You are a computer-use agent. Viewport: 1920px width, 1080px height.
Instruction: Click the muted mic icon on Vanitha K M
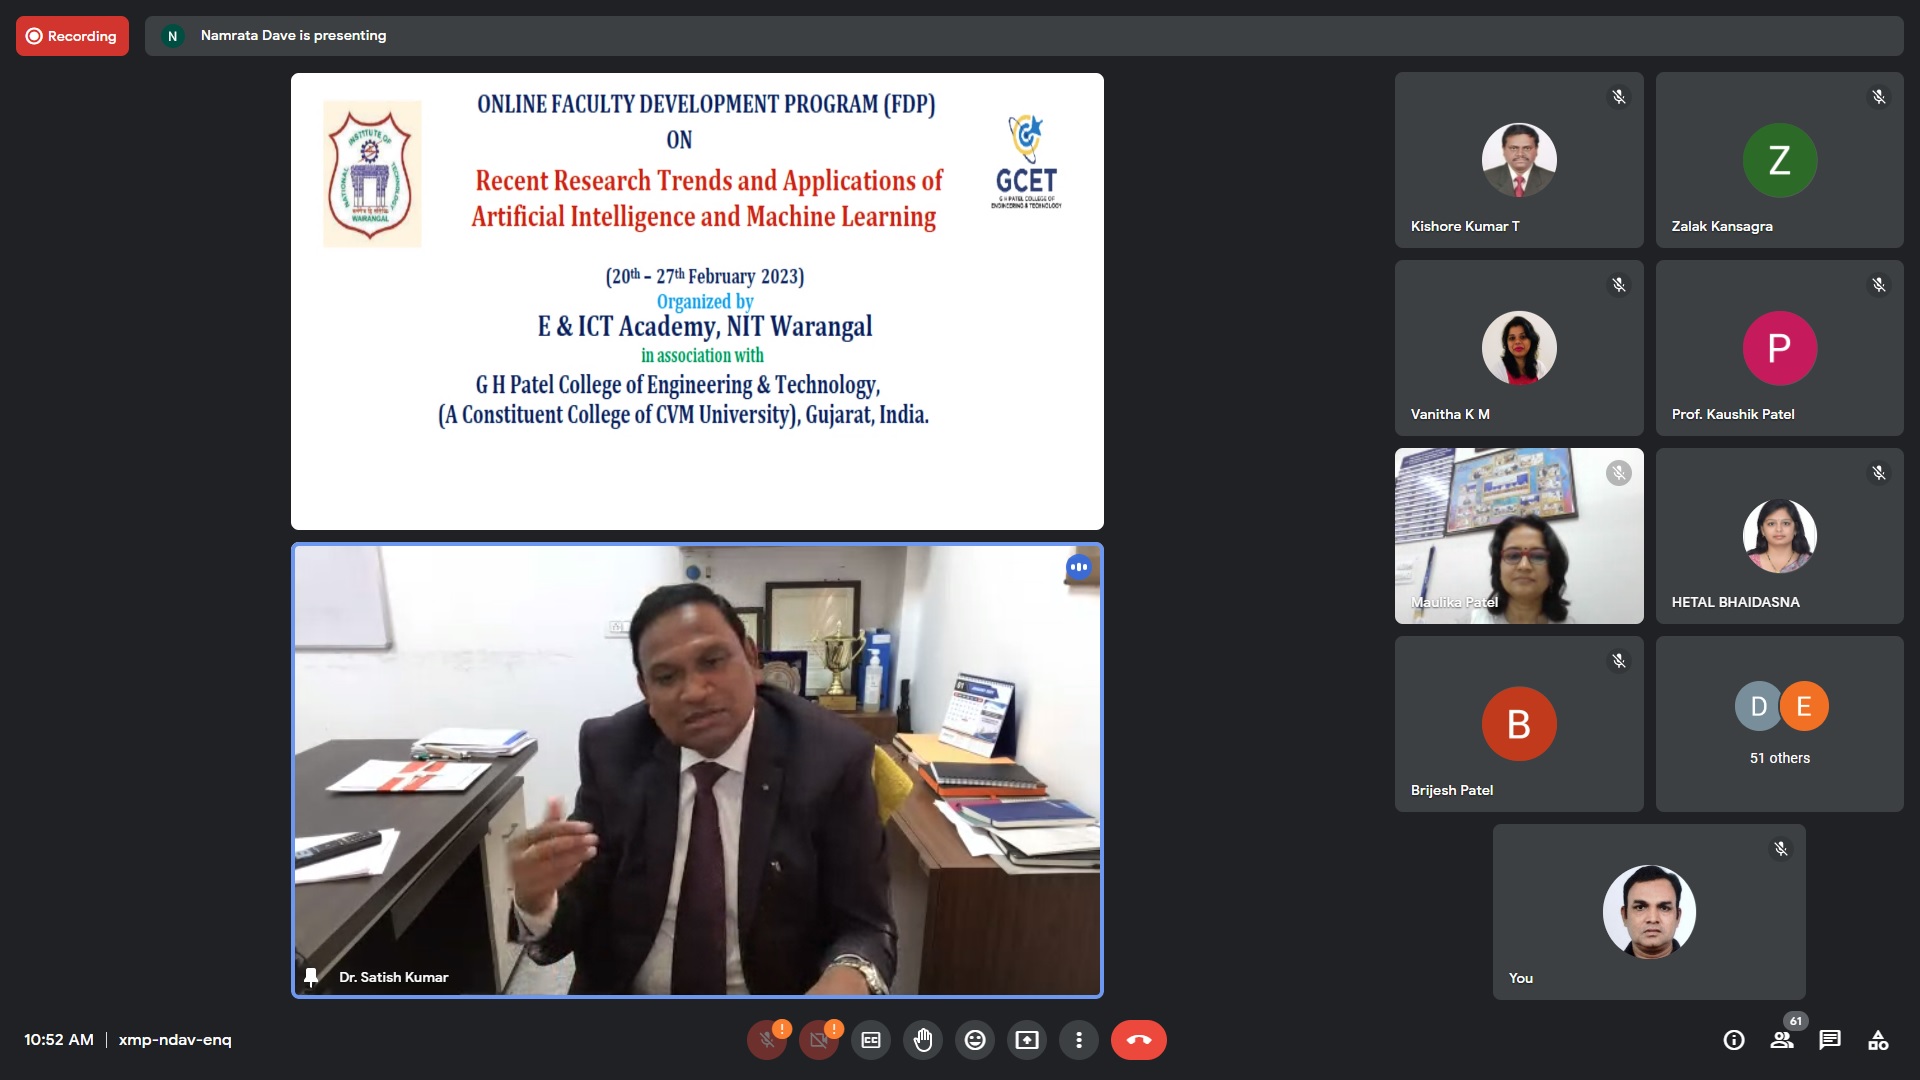click(1619, 285)
